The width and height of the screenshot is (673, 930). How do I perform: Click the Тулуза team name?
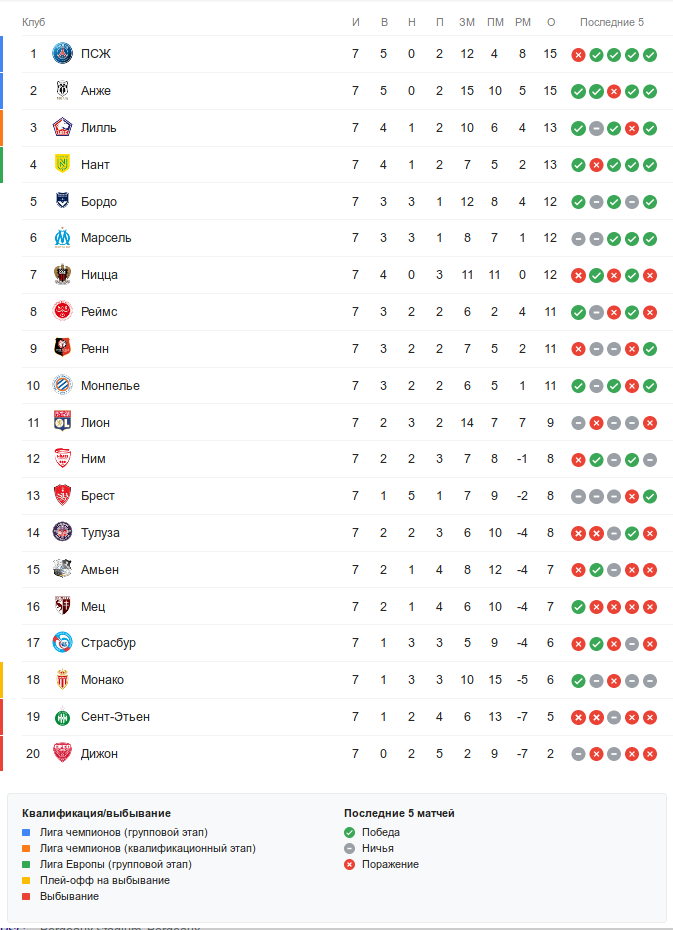[102, 533]
